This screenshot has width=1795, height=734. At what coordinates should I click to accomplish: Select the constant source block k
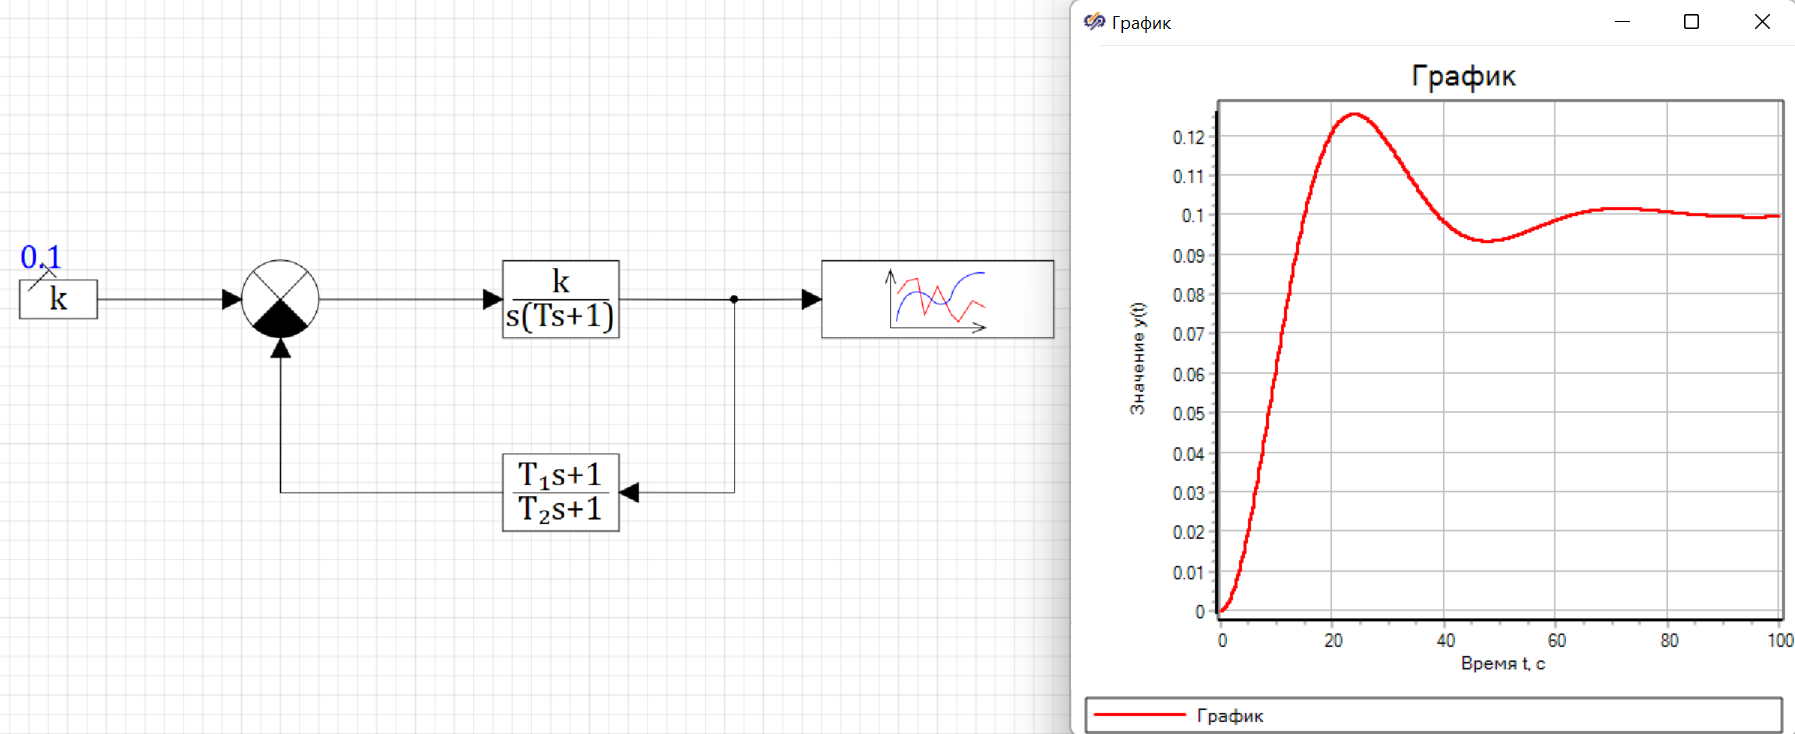coord(58,299)
